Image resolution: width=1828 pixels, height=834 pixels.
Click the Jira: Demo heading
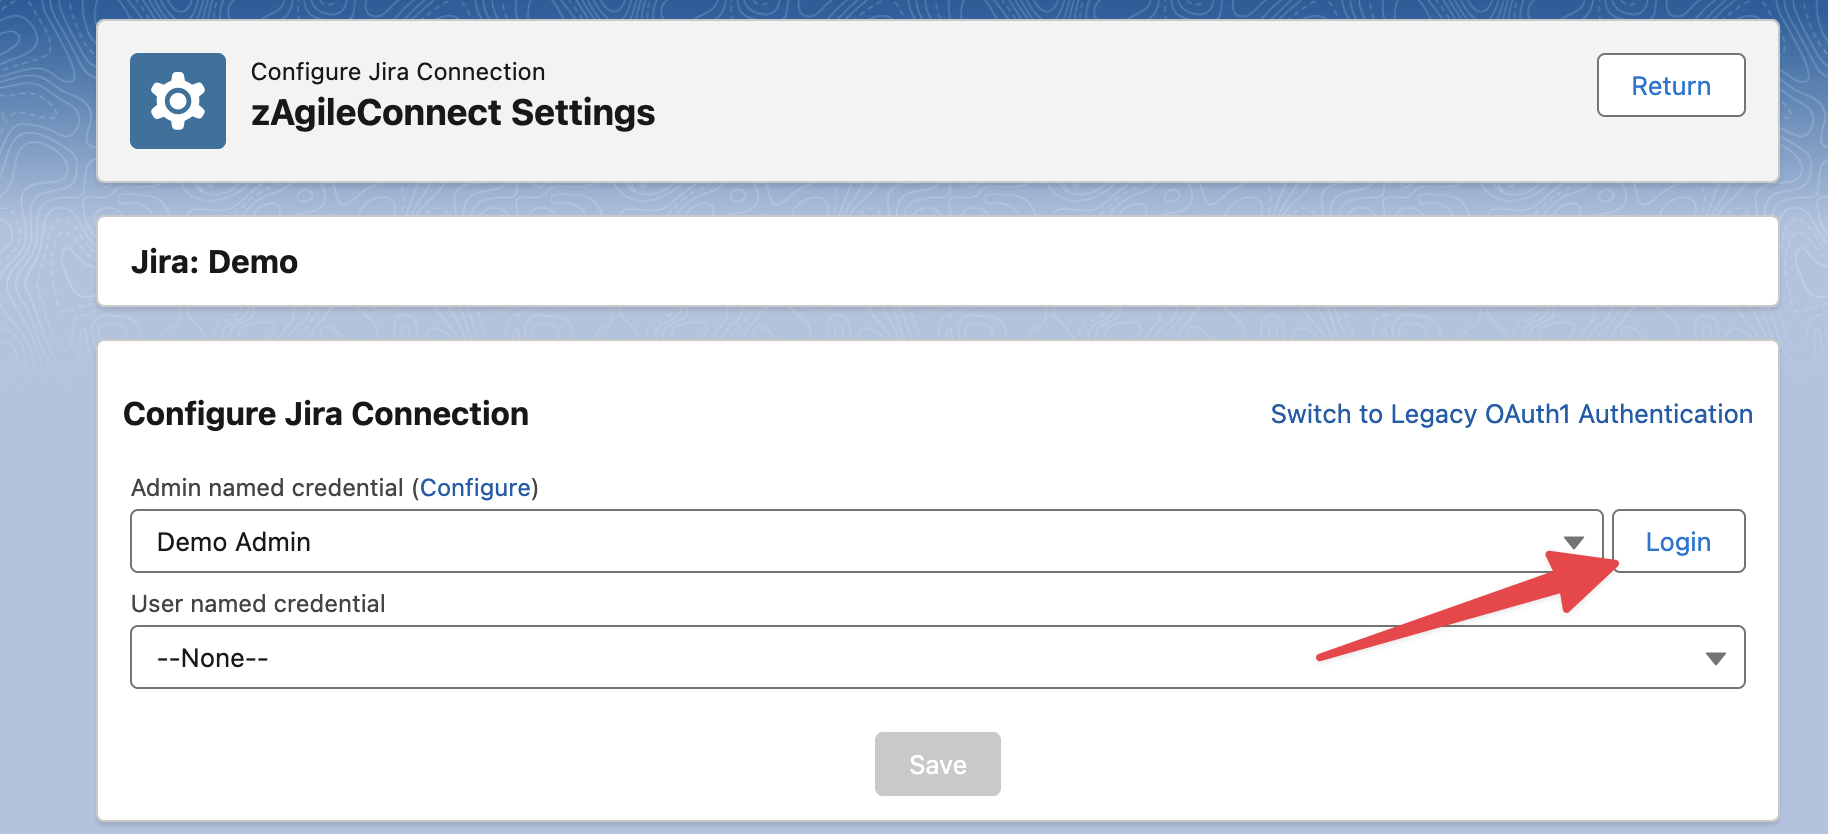tap(214, 262)
